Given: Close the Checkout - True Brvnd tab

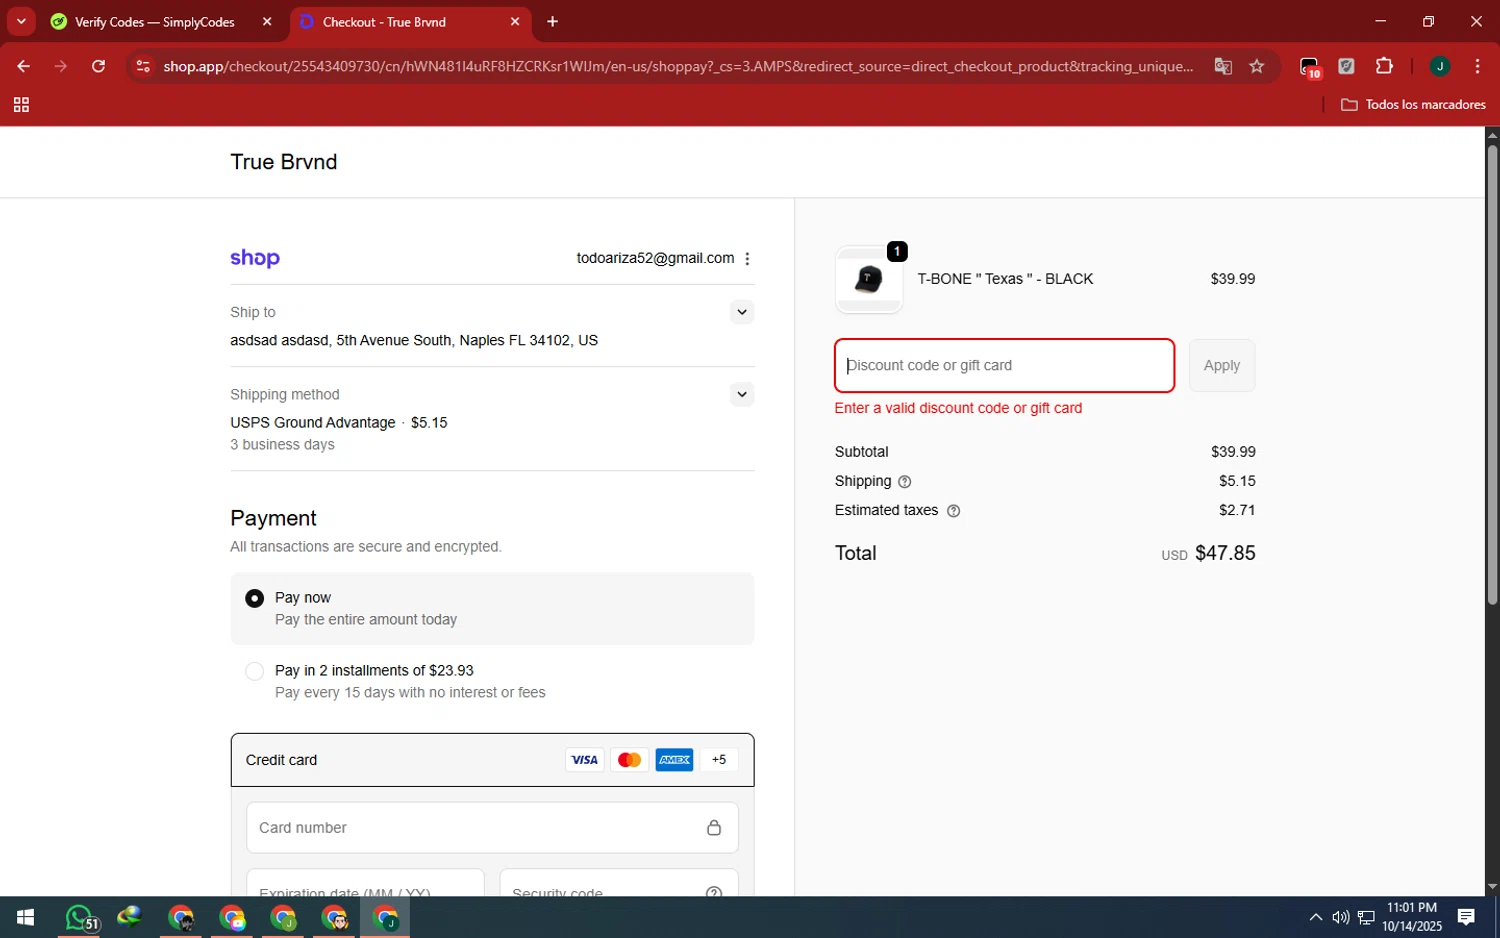Looking at the screenshot, I should (515, 21).
